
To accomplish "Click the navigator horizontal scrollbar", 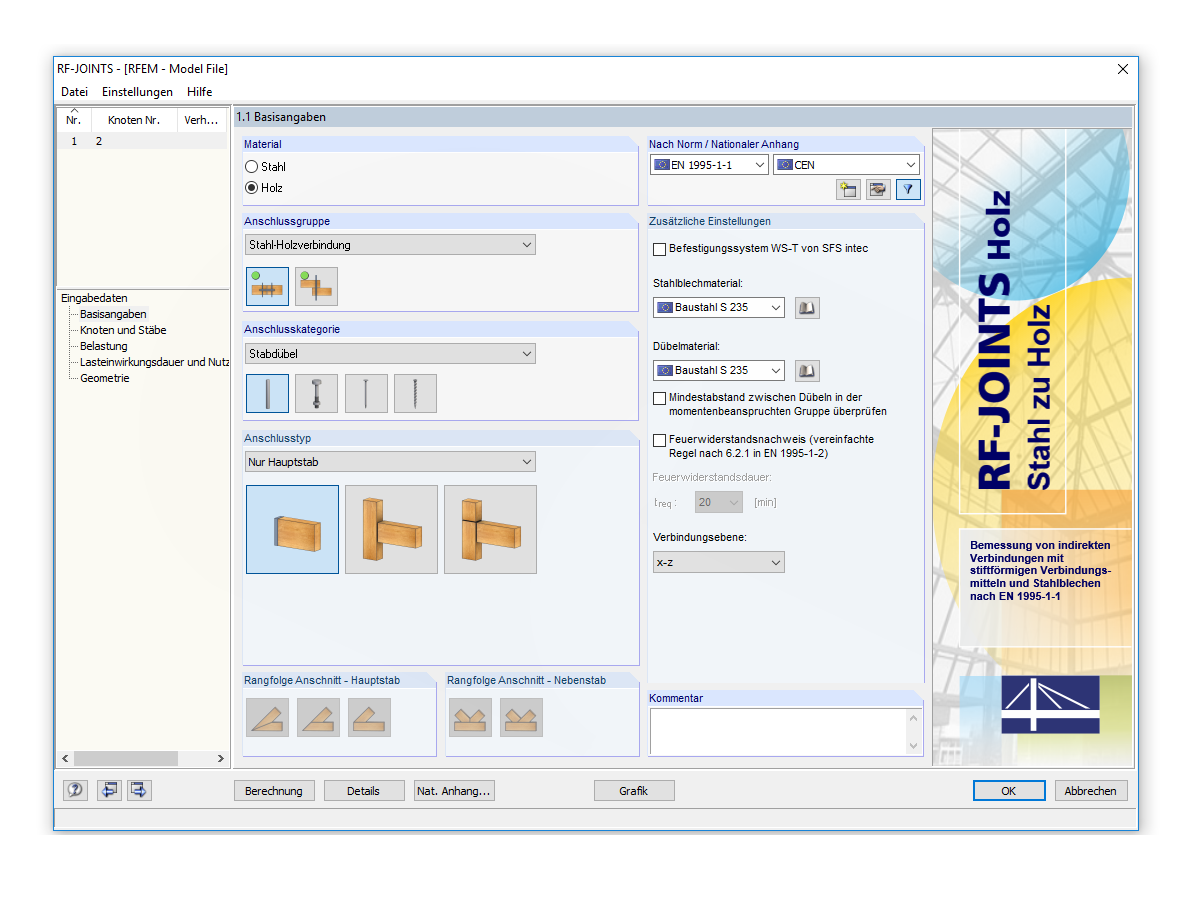I will point(124,759).
